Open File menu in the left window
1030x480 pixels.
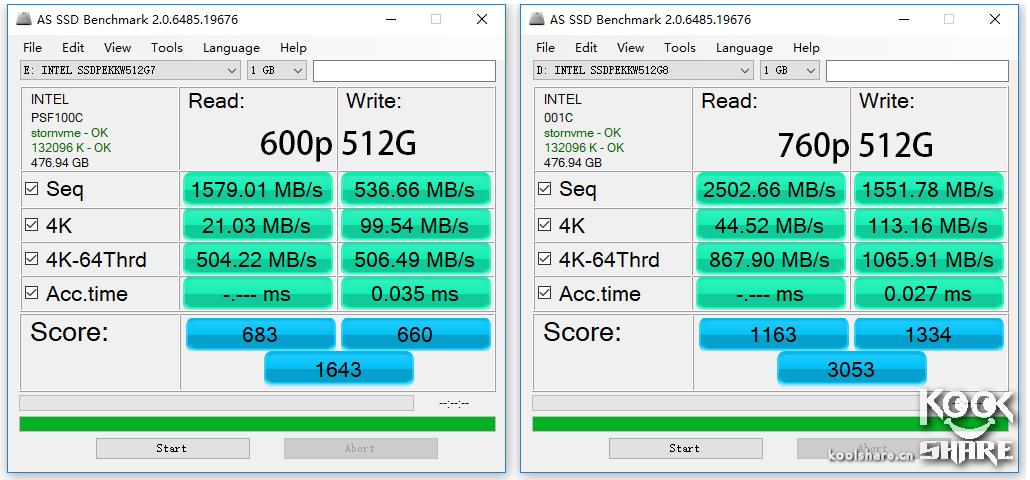pos(32,47)
